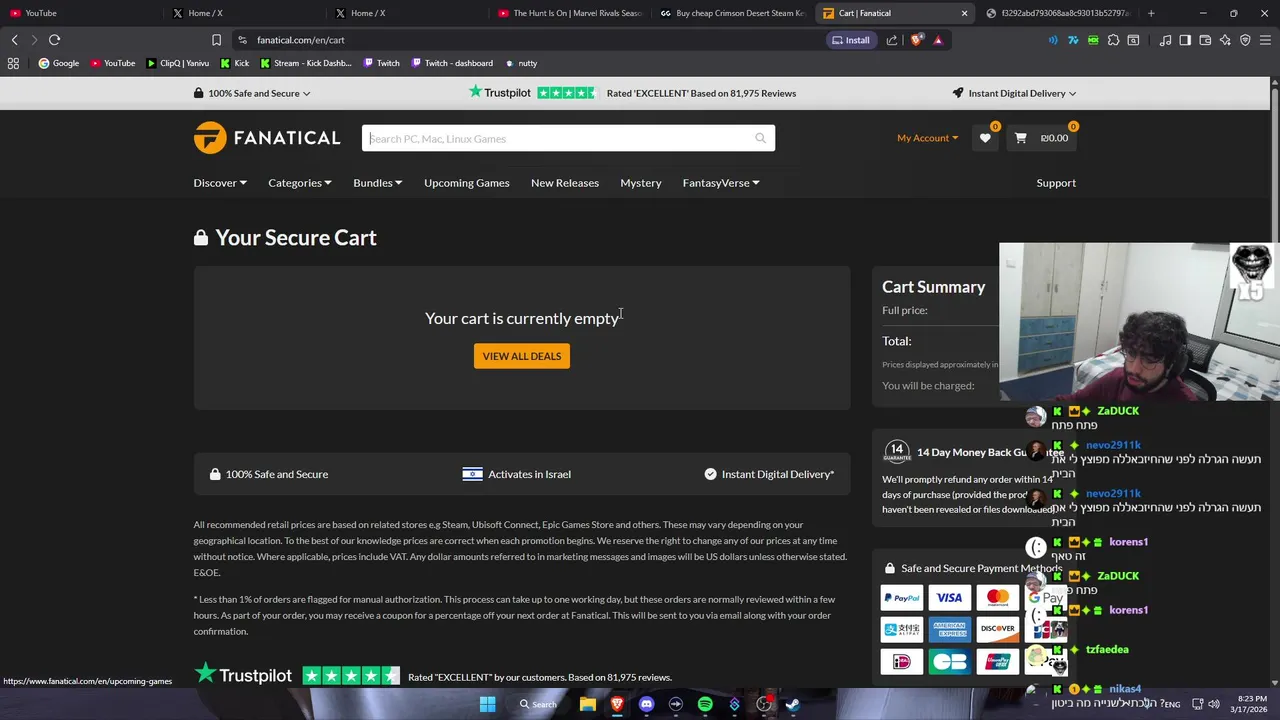The height and width of the screenshot is (720, 1280).
Task: Open the Brave Wallet icon
Action: [1205, 40]
